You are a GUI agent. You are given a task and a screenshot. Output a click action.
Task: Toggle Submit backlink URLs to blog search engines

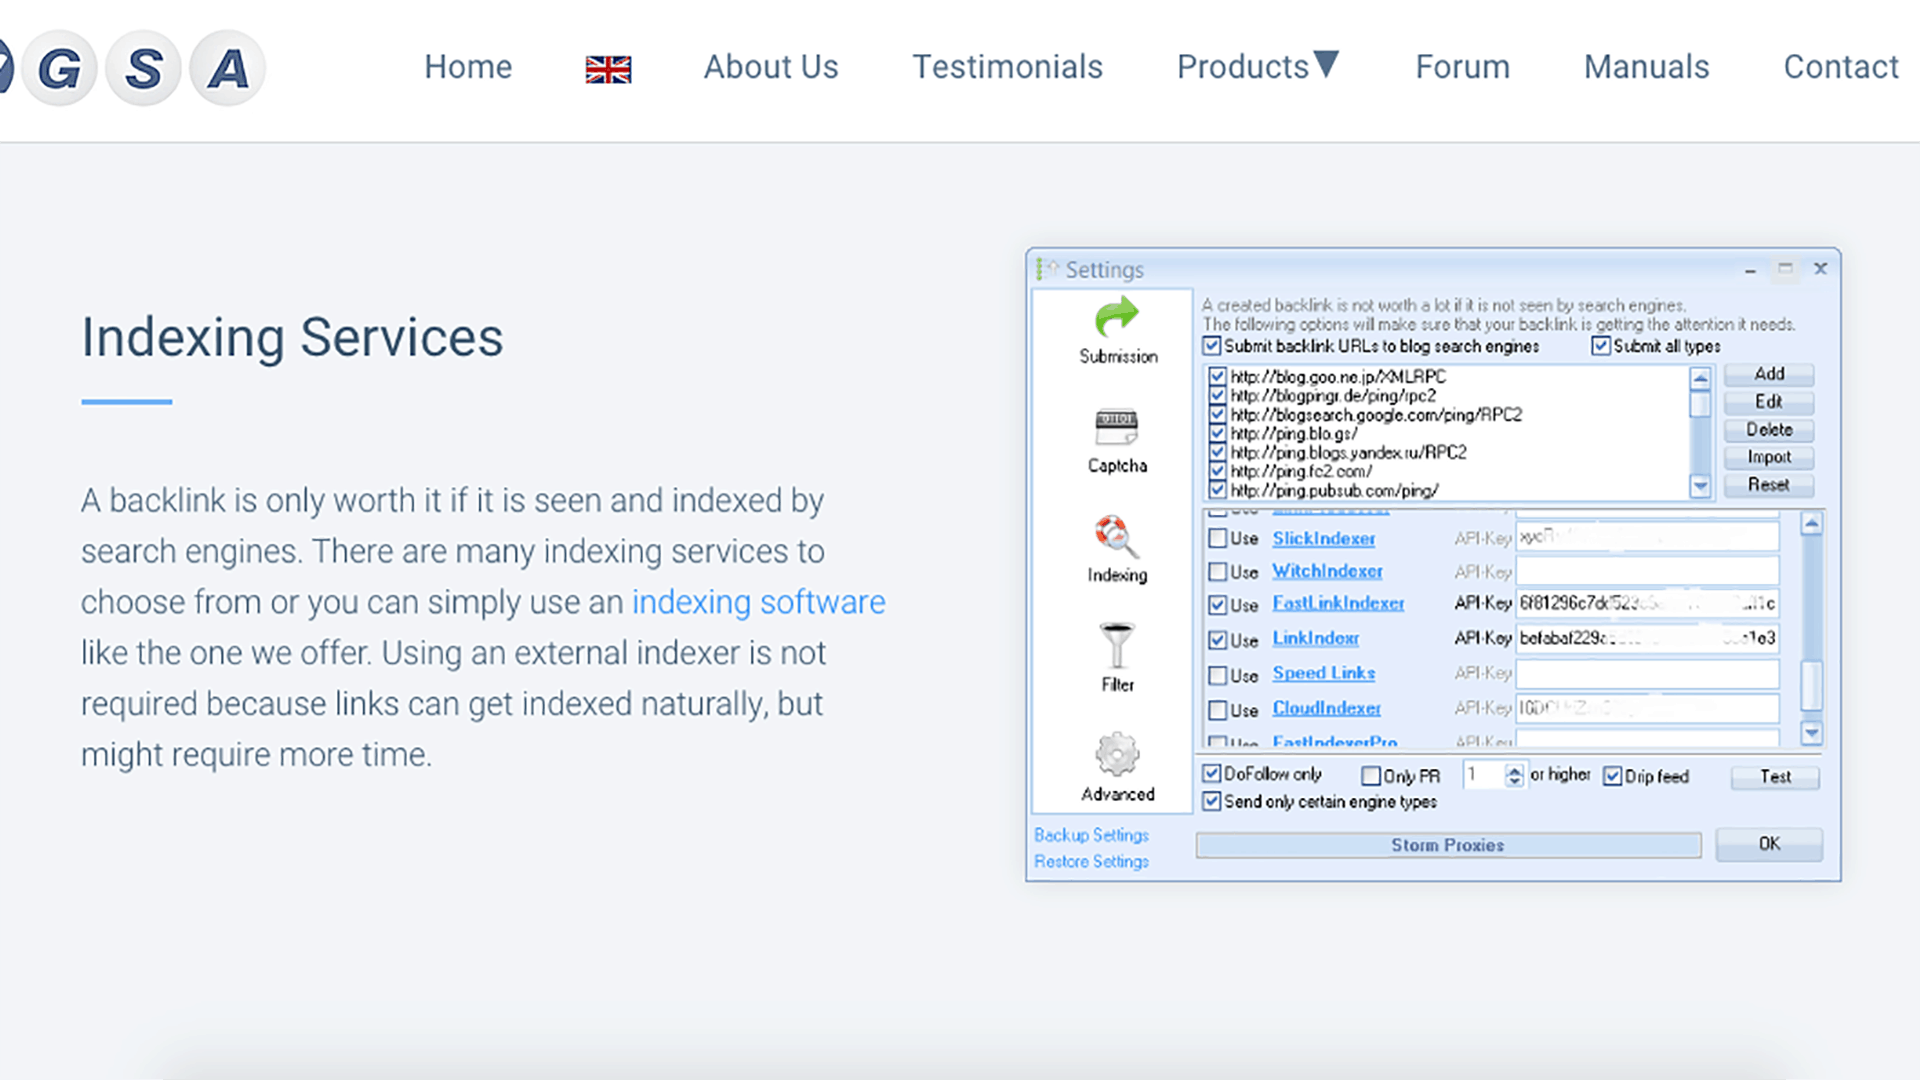1212,346
